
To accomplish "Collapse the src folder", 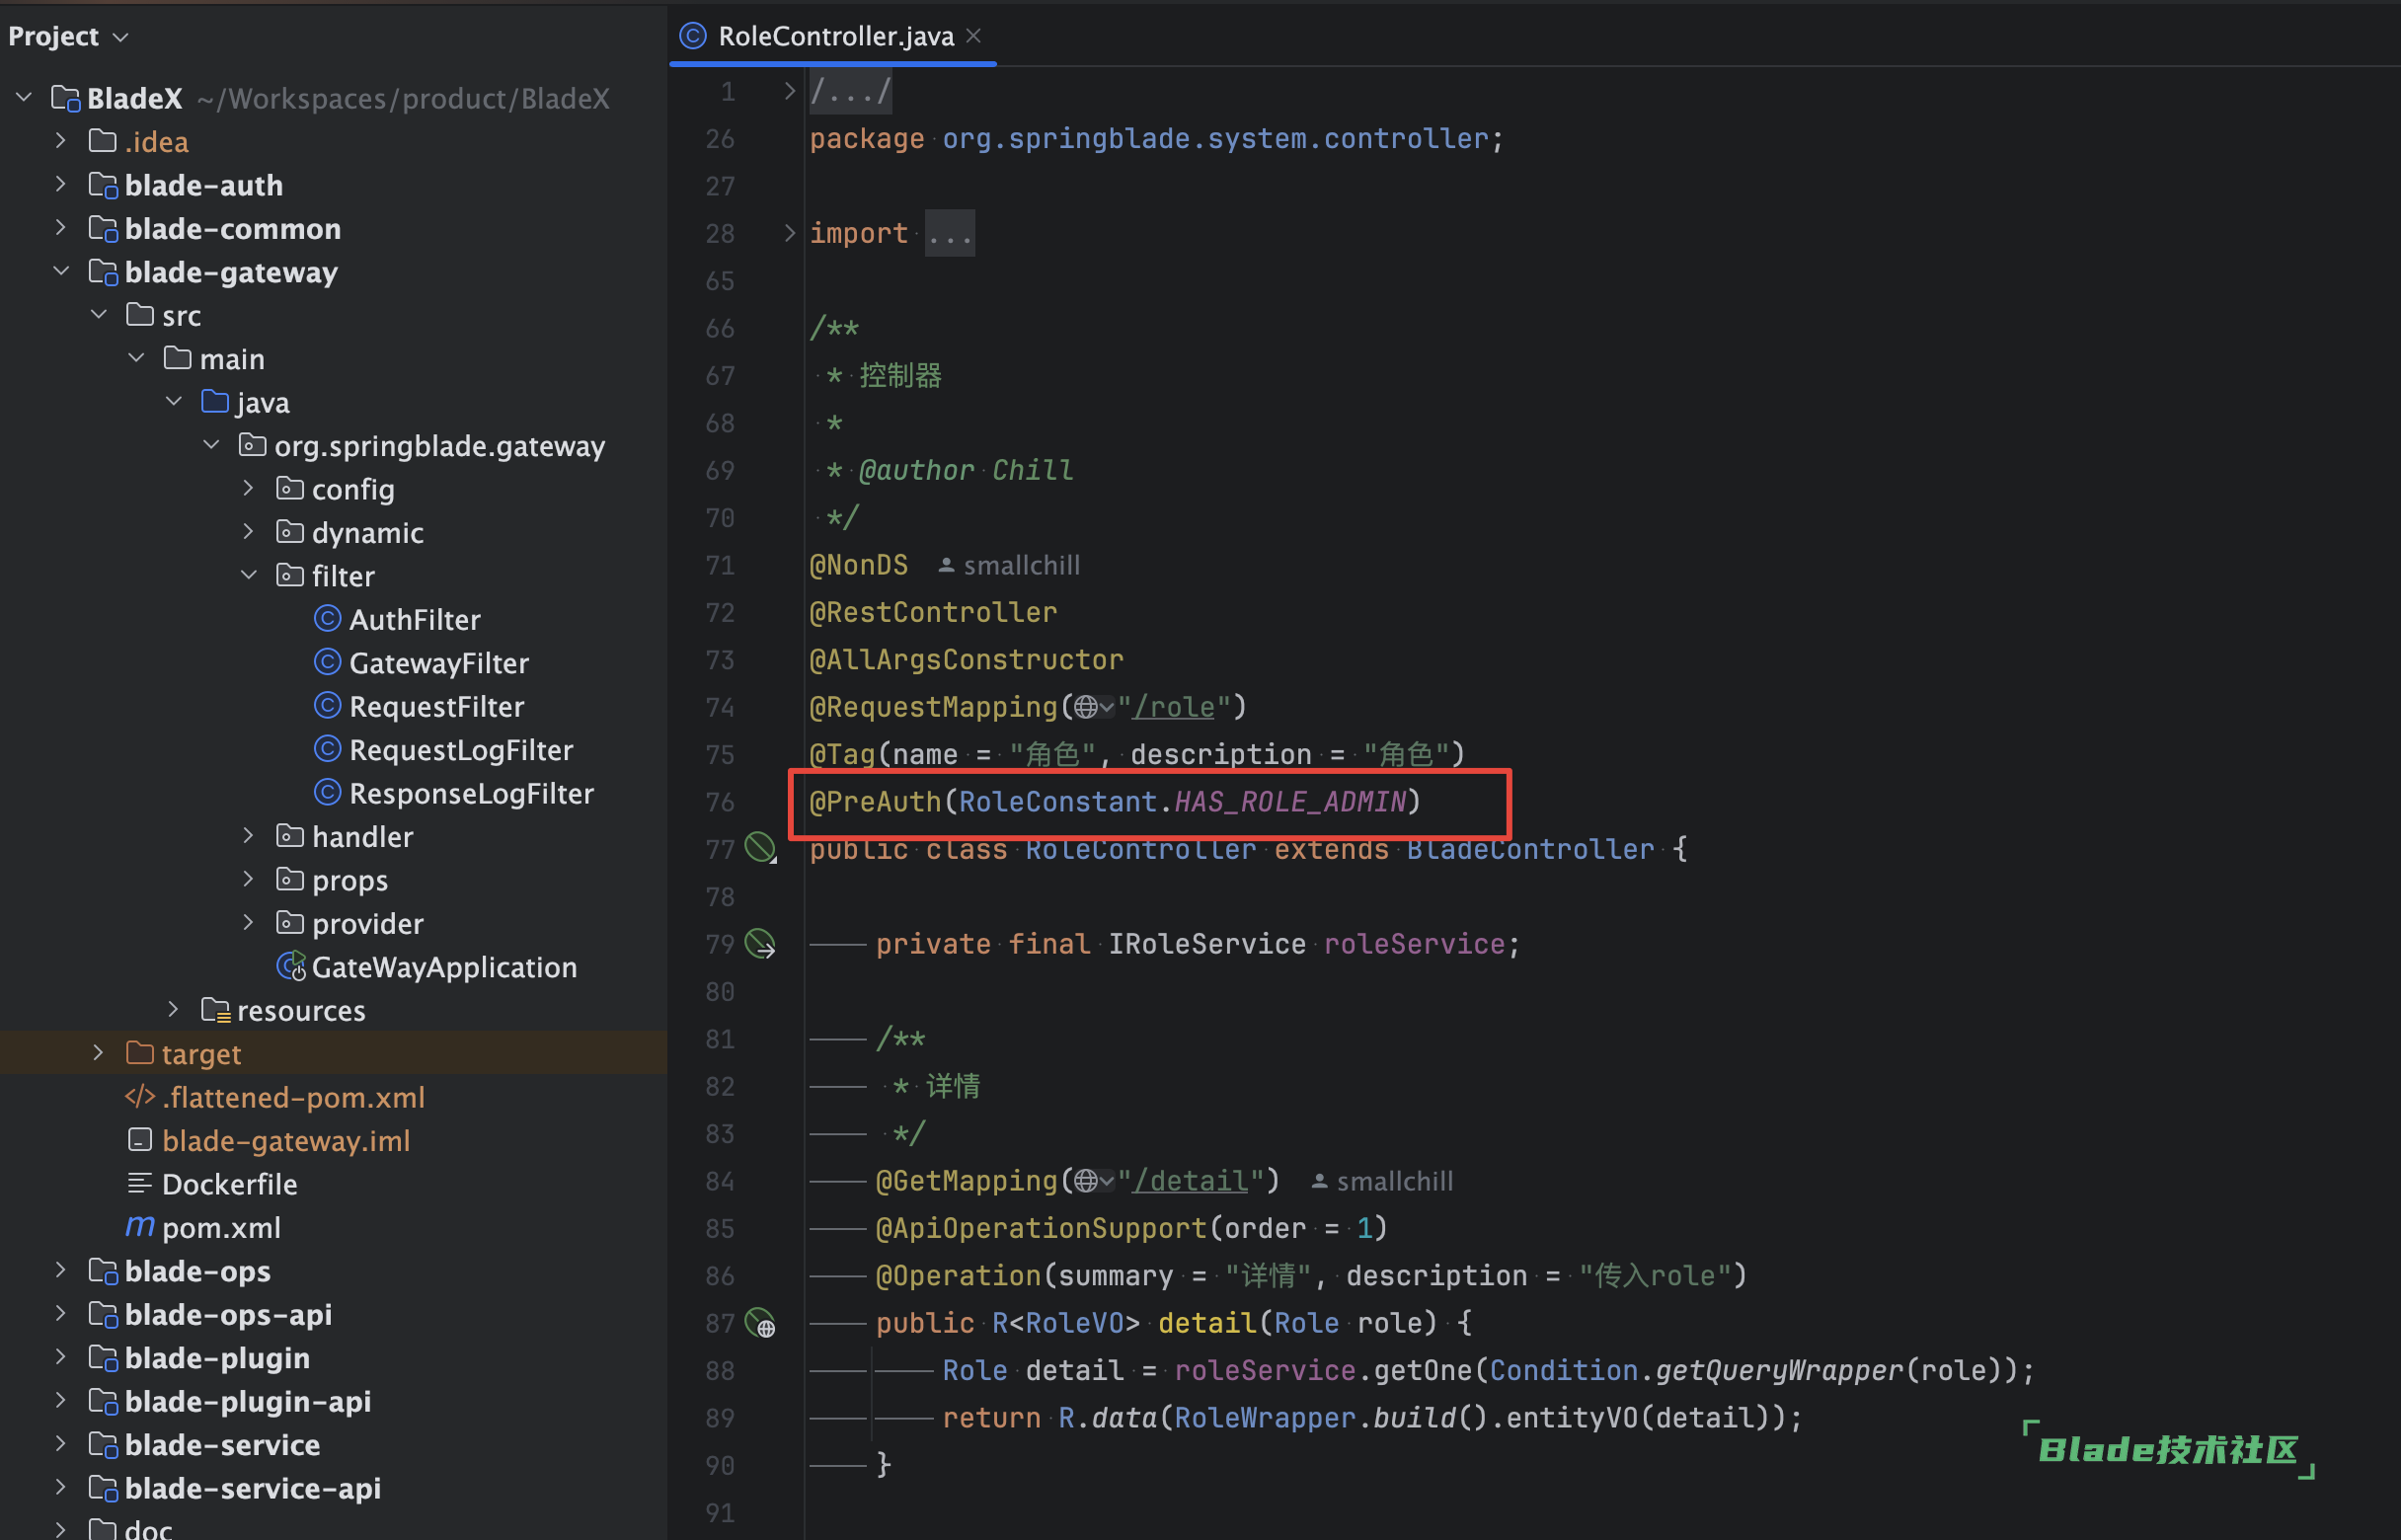I will tap(99, 314).
